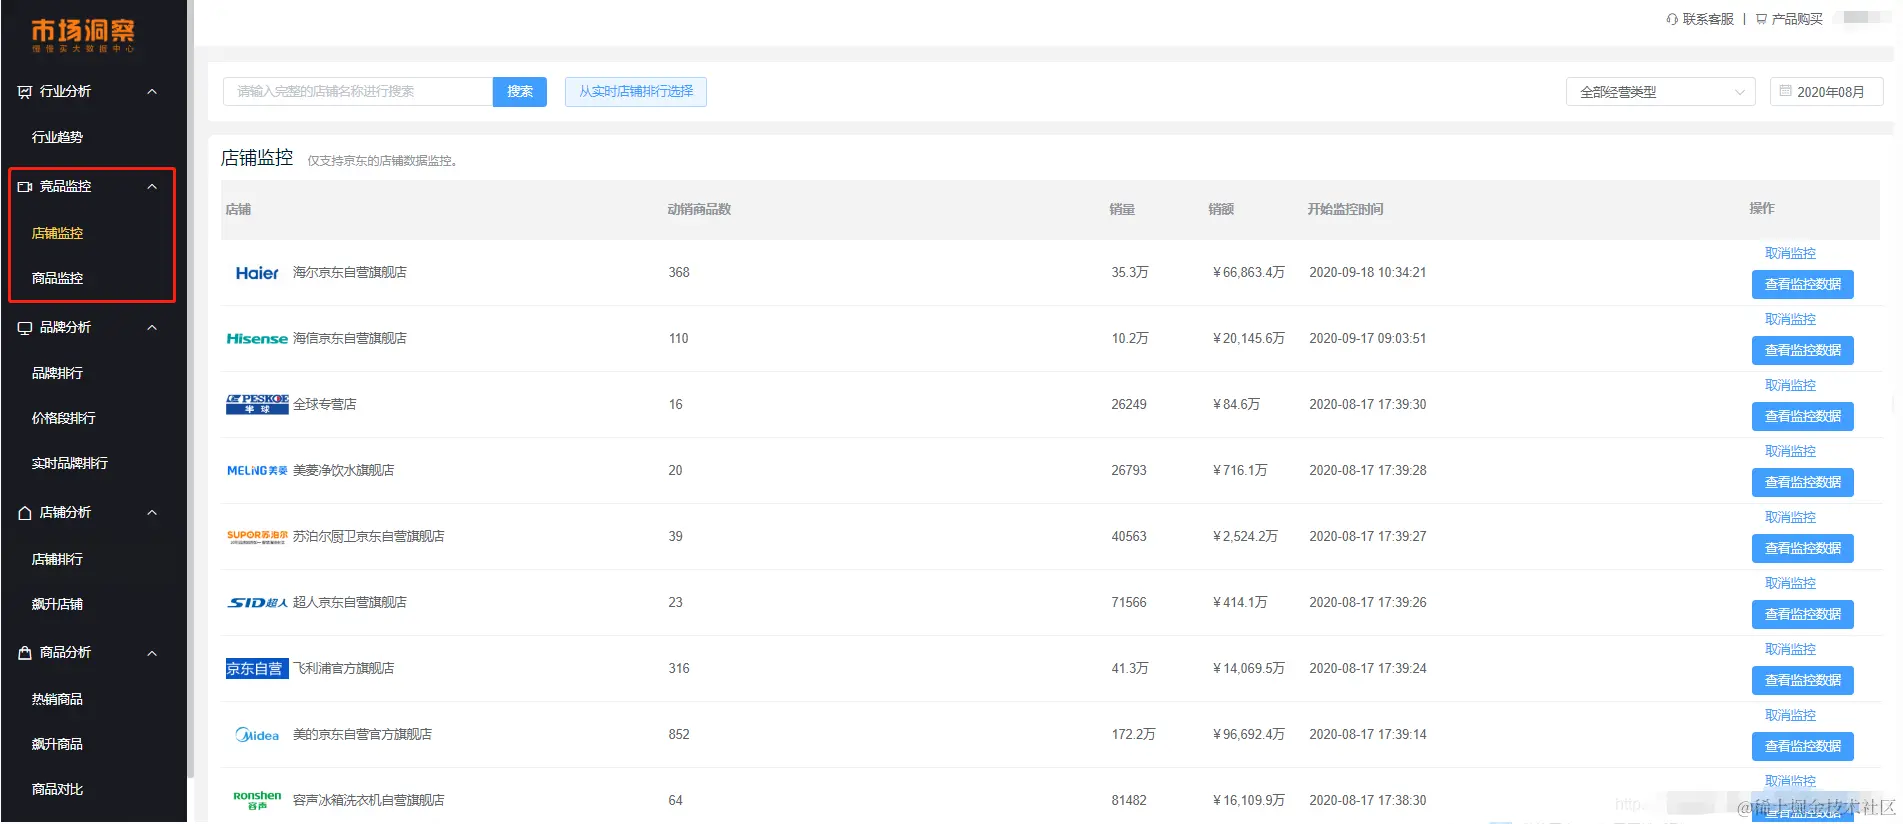Cancel monitoring for 海尔京东自营旗舰店
Viewport: 1903px width, 824px height.
pos(1790,254)
